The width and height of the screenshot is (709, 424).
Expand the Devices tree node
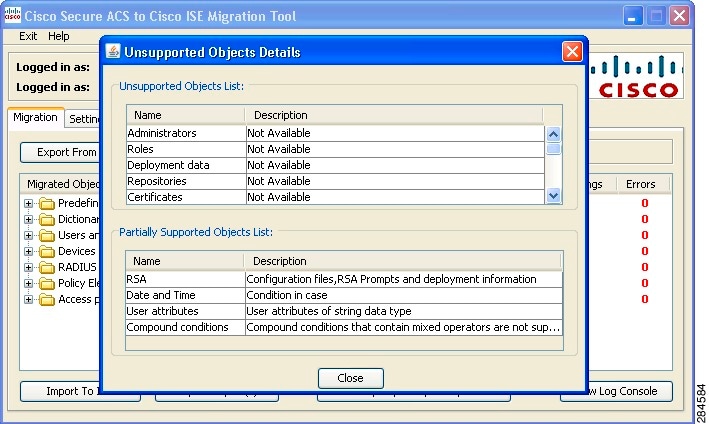pyautogui.click(x=28, y=251)
